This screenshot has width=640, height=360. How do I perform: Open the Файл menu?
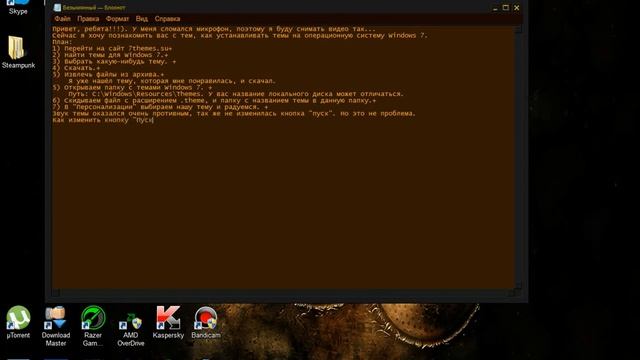(62, 19)
